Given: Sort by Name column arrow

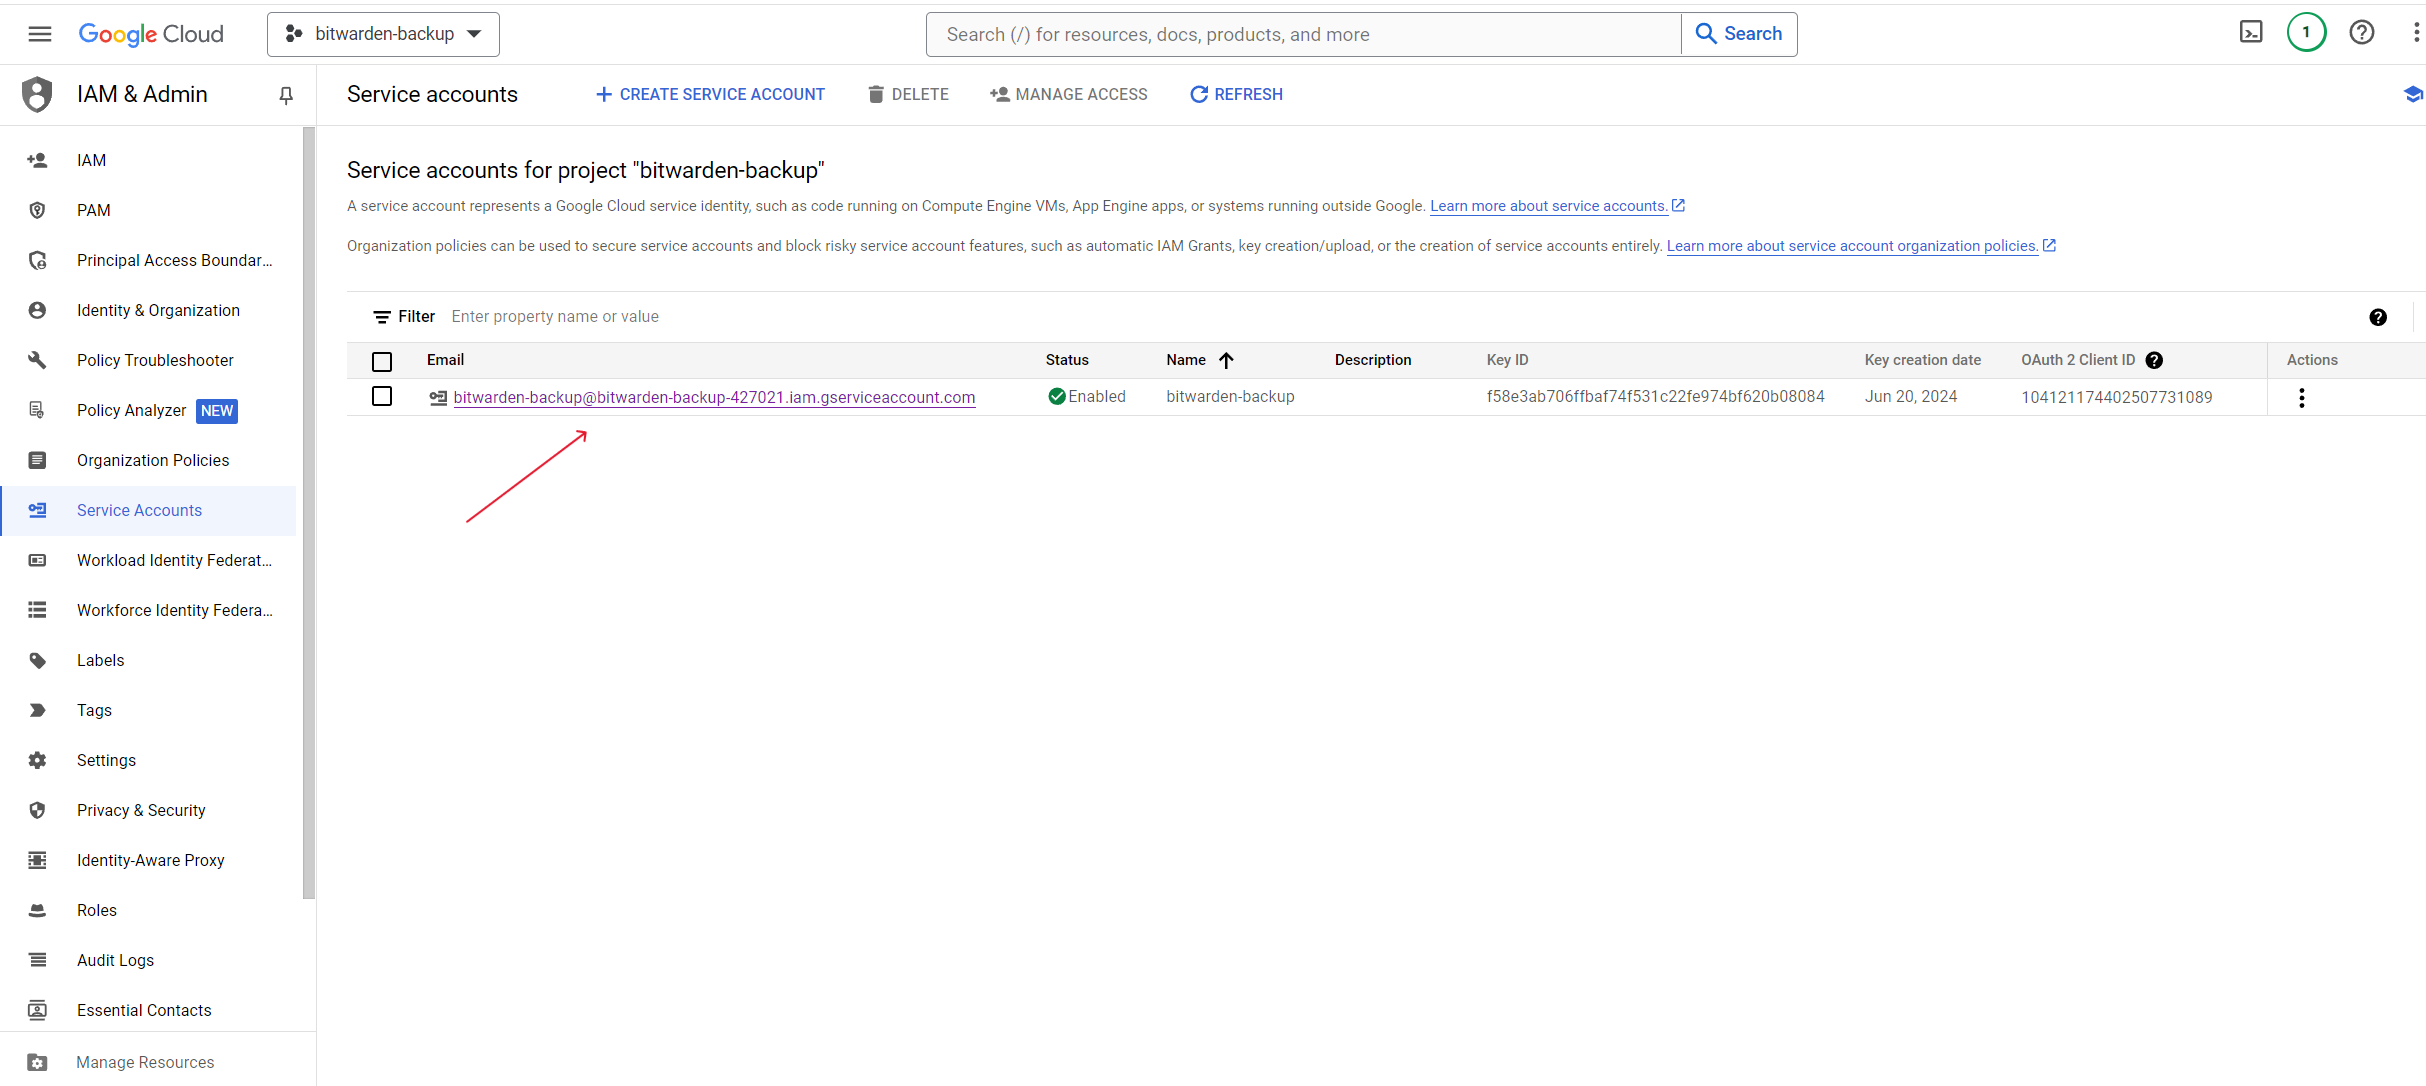Looking at the screenshot, I should tap(1226, 361).
